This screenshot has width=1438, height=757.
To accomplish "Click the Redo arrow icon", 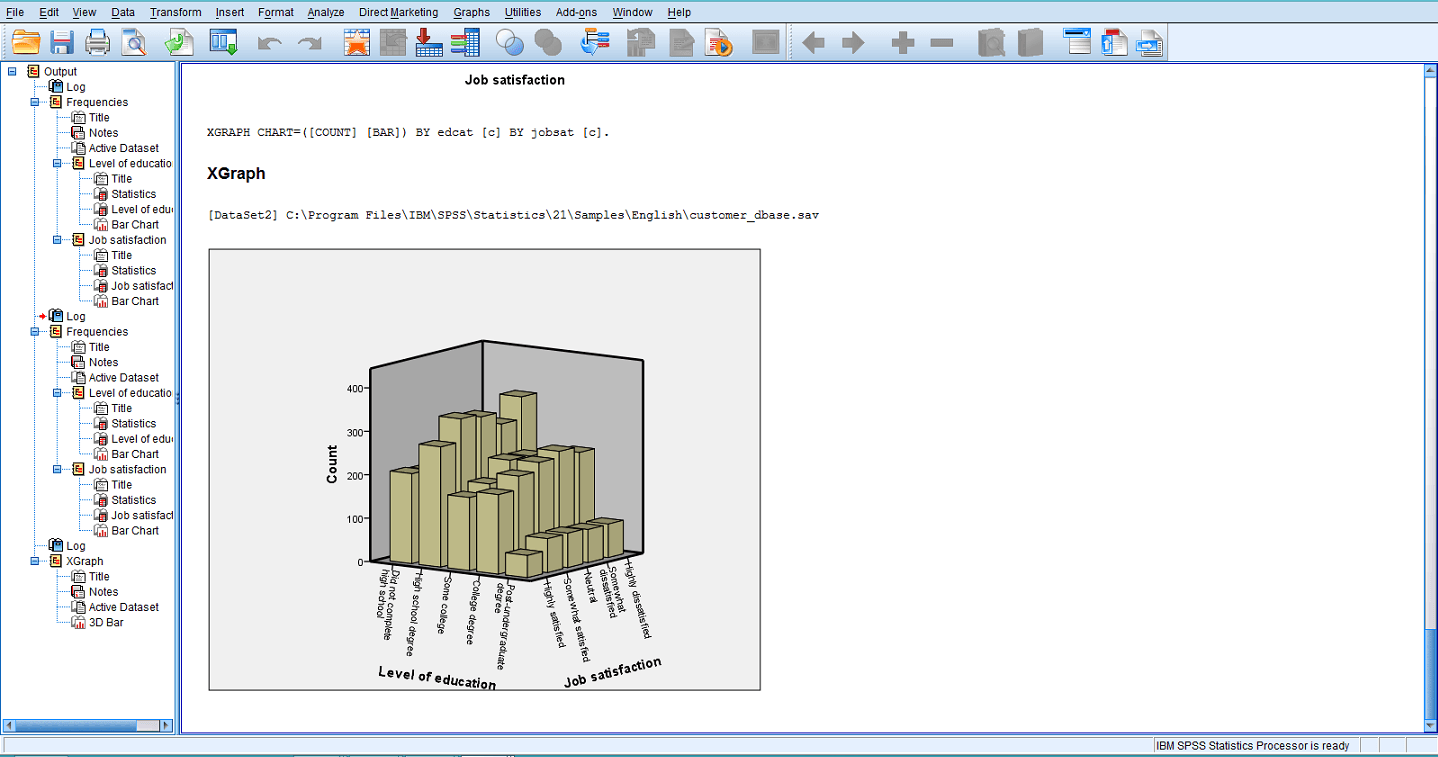I will 310,43.
